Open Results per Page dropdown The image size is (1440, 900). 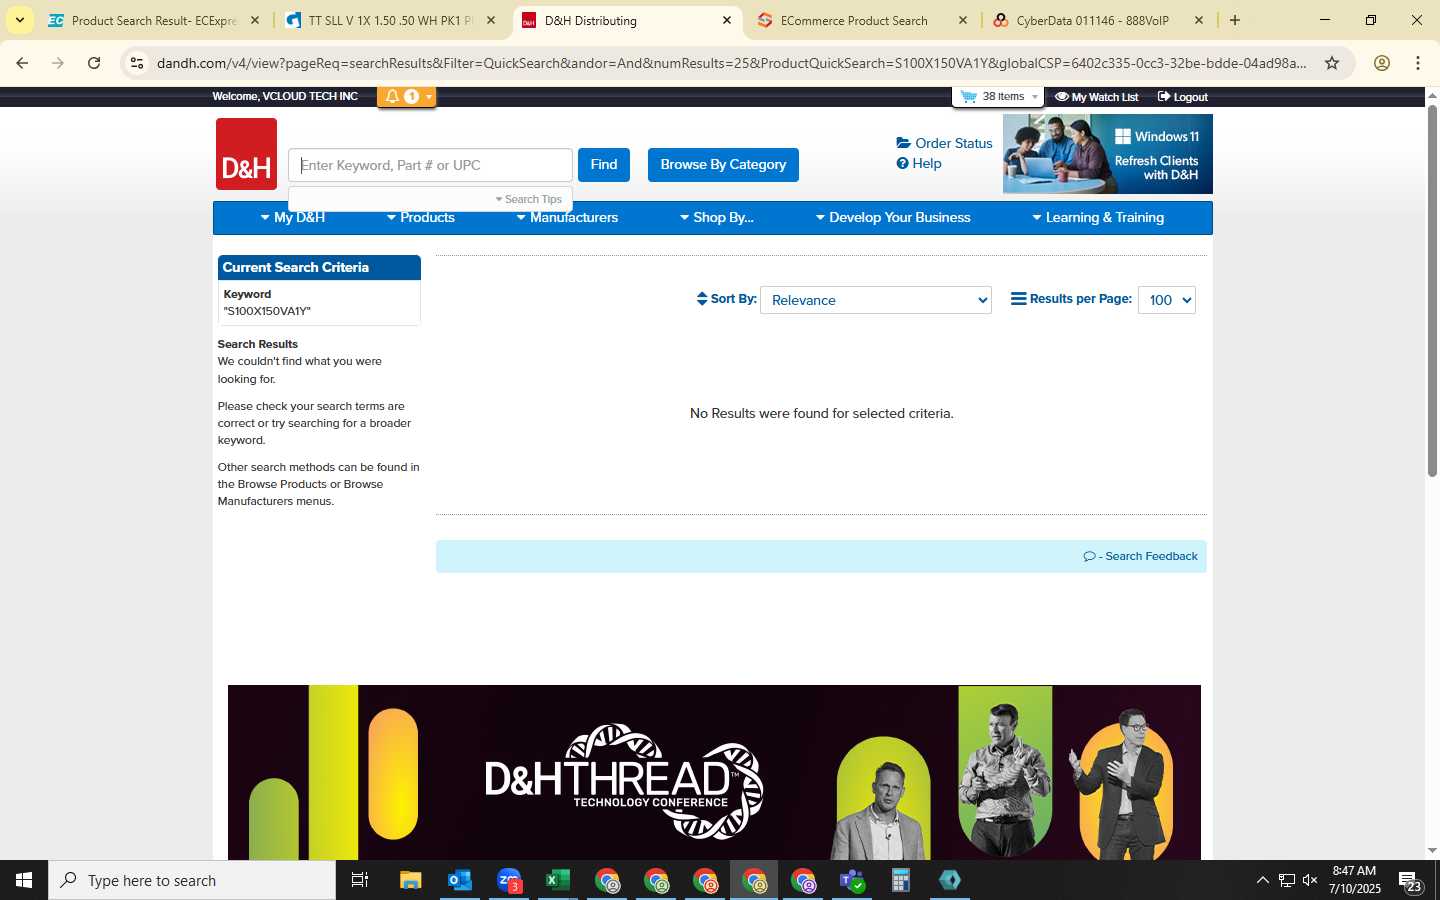(x=1167, y=300)
